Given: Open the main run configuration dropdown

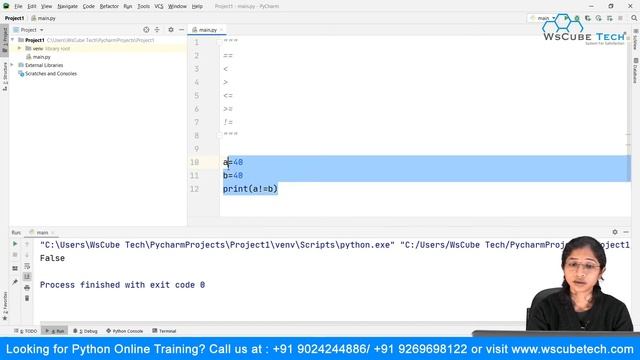Looking at the screenshot, I should (543, 18).
